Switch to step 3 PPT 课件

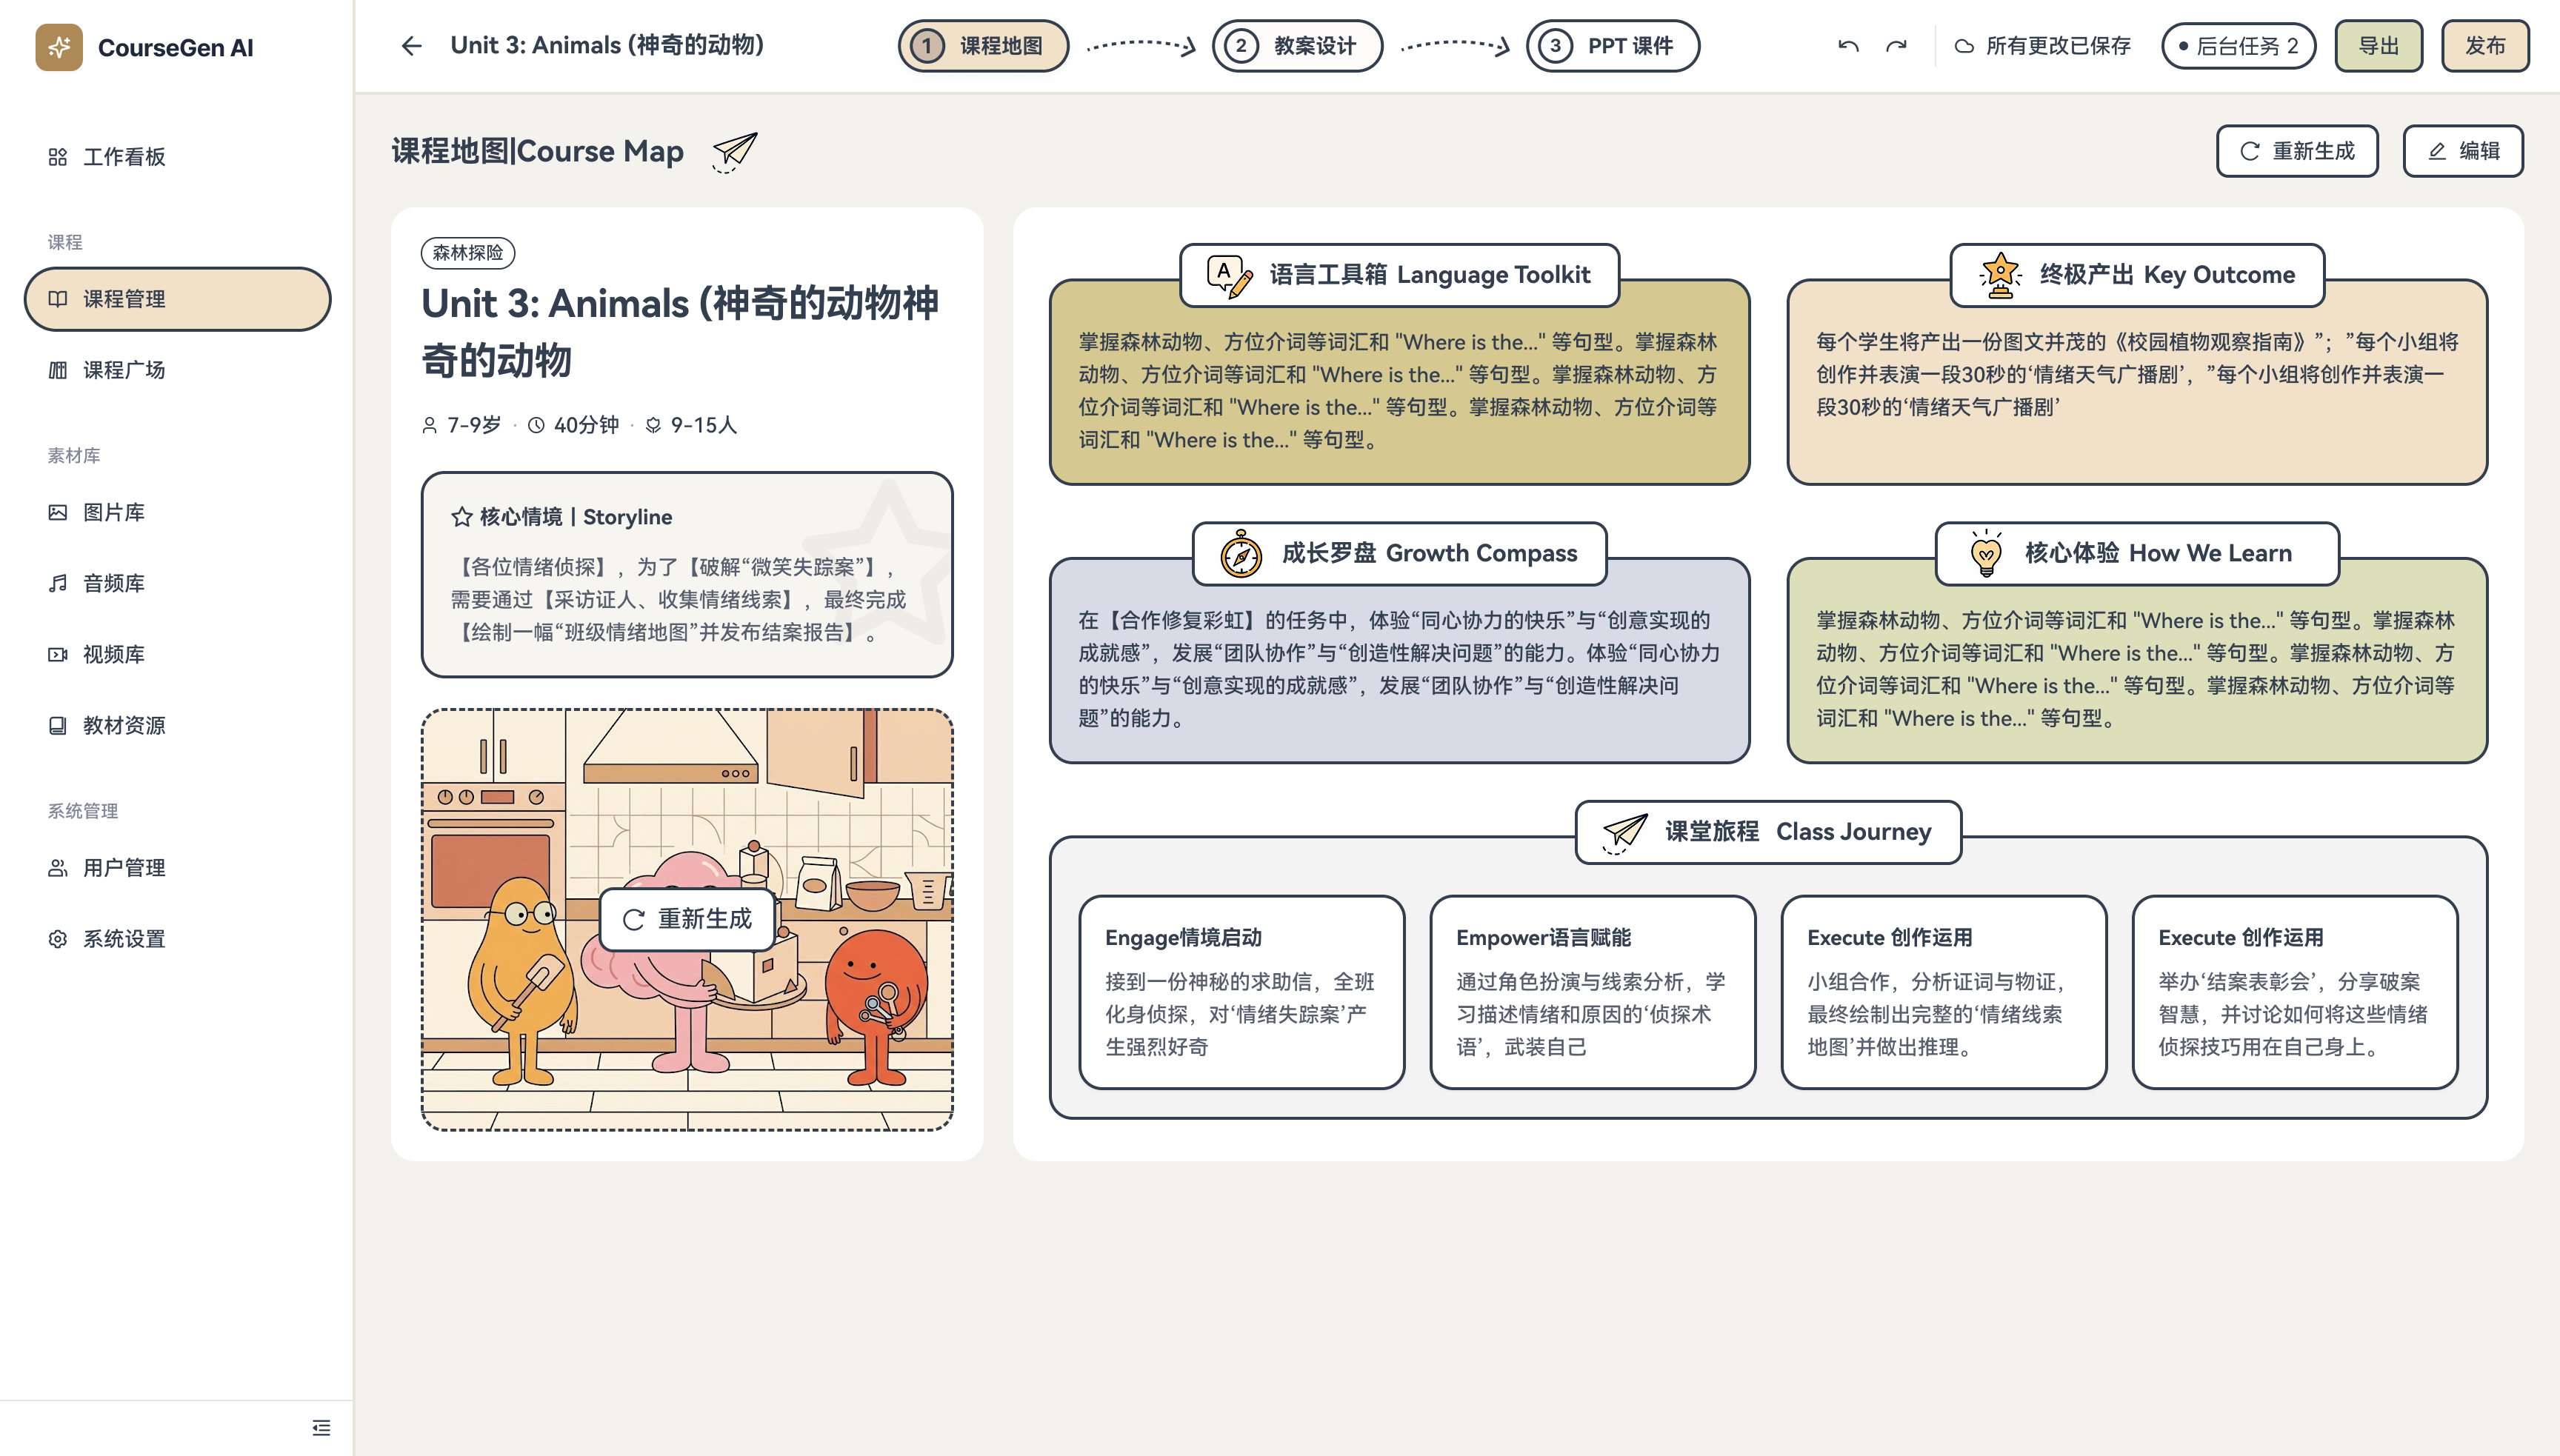click(x=1612, y=46)
